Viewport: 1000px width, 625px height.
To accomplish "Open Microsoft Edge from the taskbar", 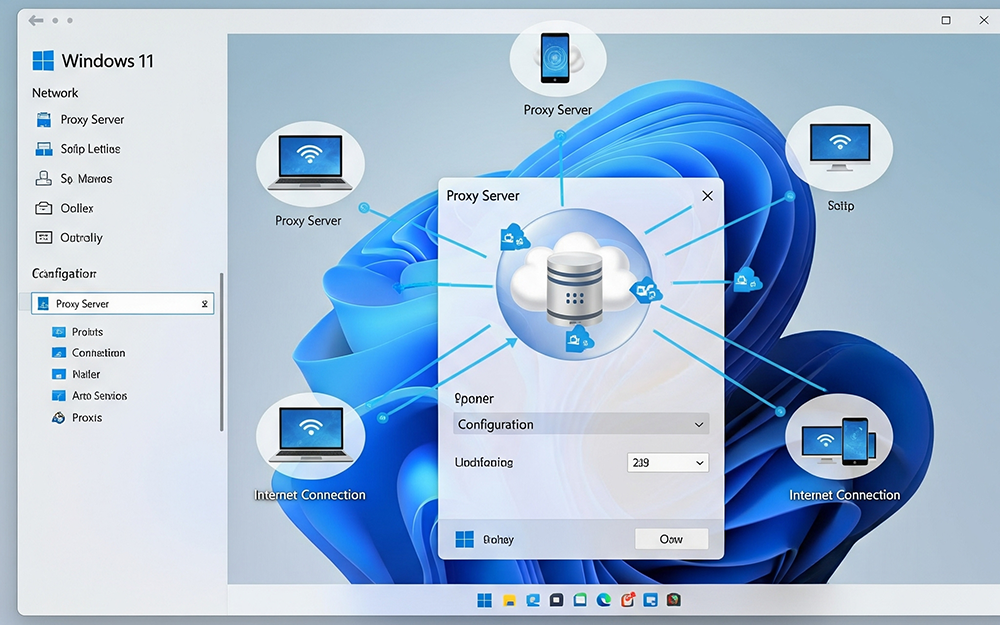I will (603, 600).
